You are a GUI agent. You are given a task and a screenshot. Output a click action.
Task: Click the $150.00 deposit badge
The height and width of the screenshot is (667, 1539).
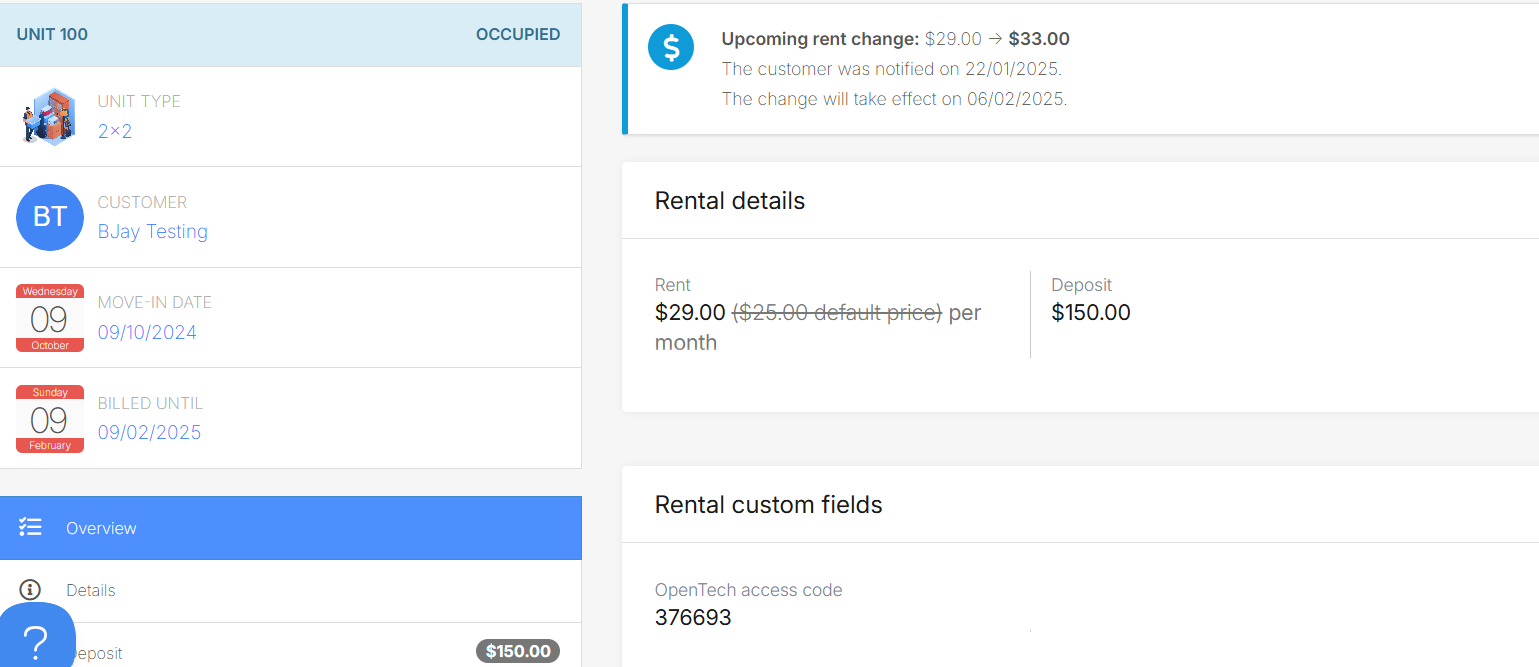pyautogui.click(x=518, y=651)
